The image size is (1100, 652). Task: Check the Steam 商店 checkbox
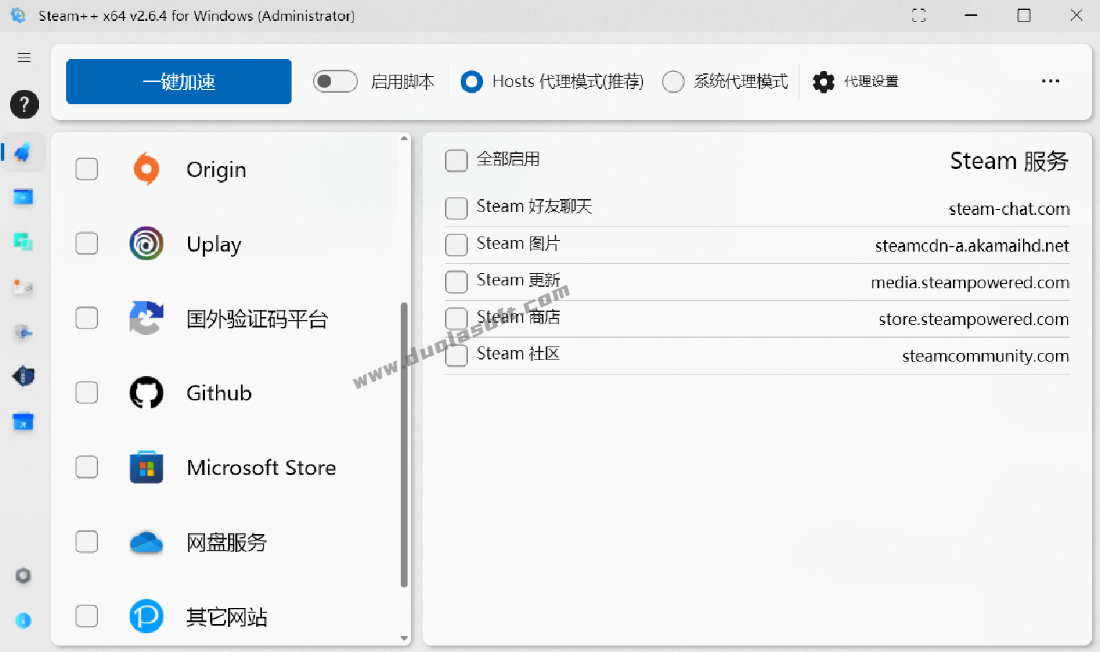(456, 318)
